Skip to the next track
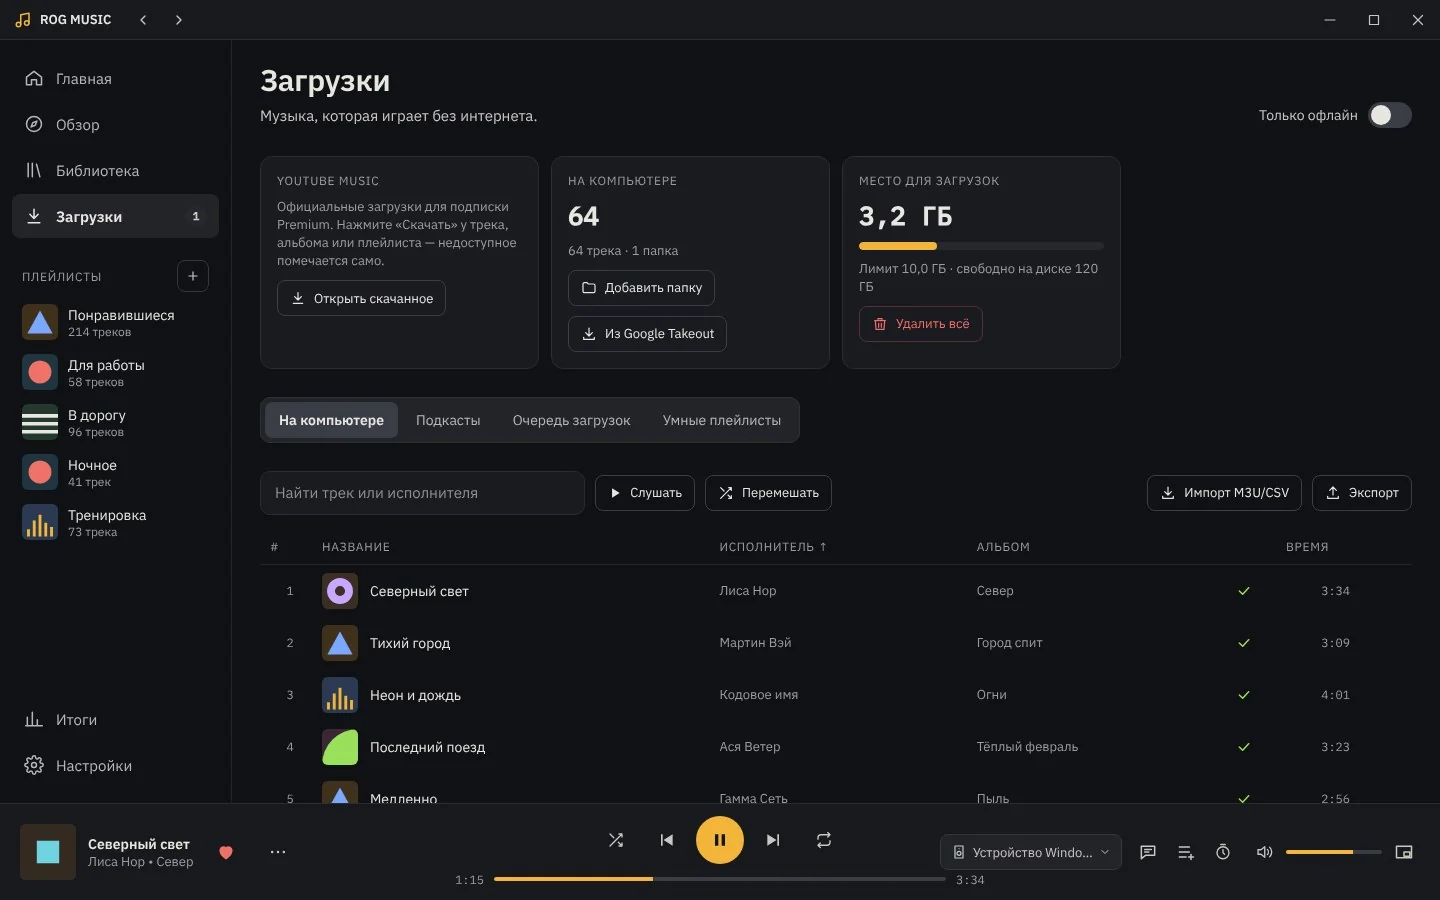 click(x=773, y=840)
